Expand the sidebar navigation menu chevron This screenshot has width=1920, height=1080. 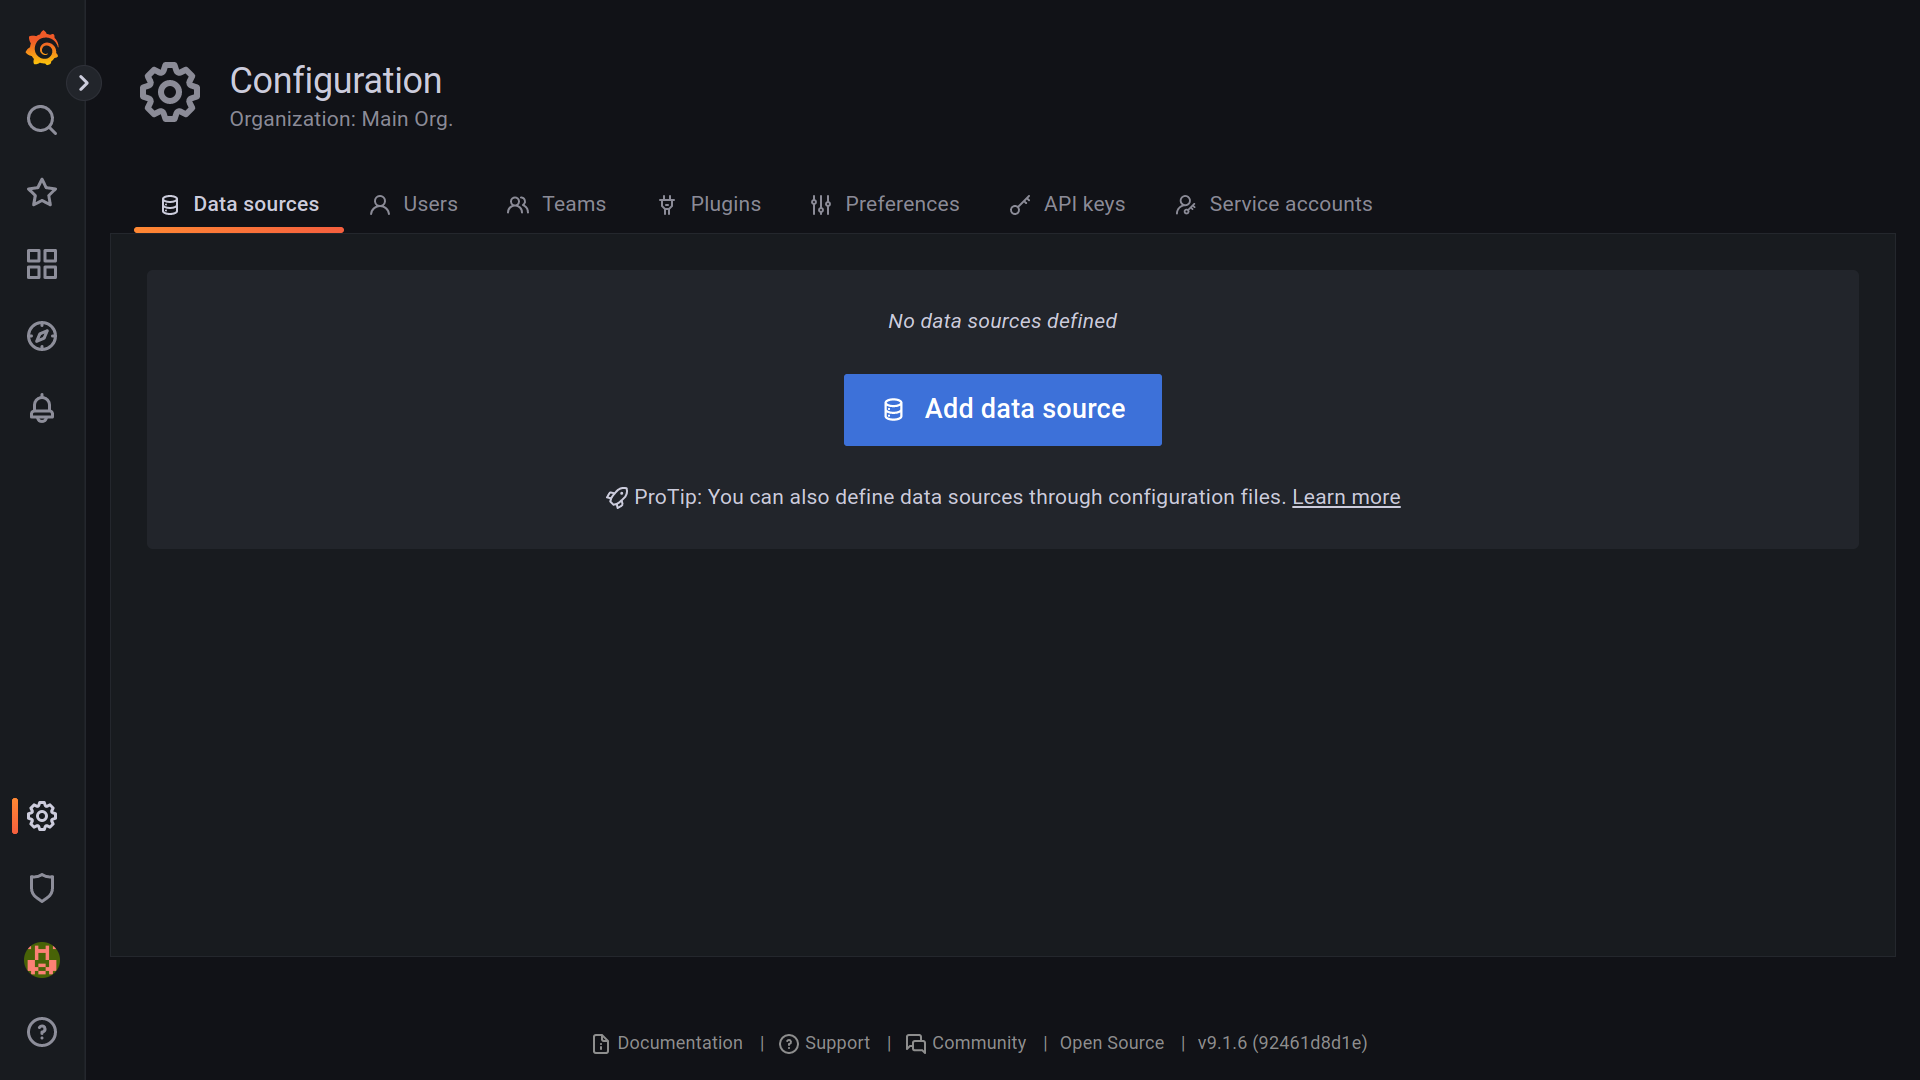(x=84, y=83)
